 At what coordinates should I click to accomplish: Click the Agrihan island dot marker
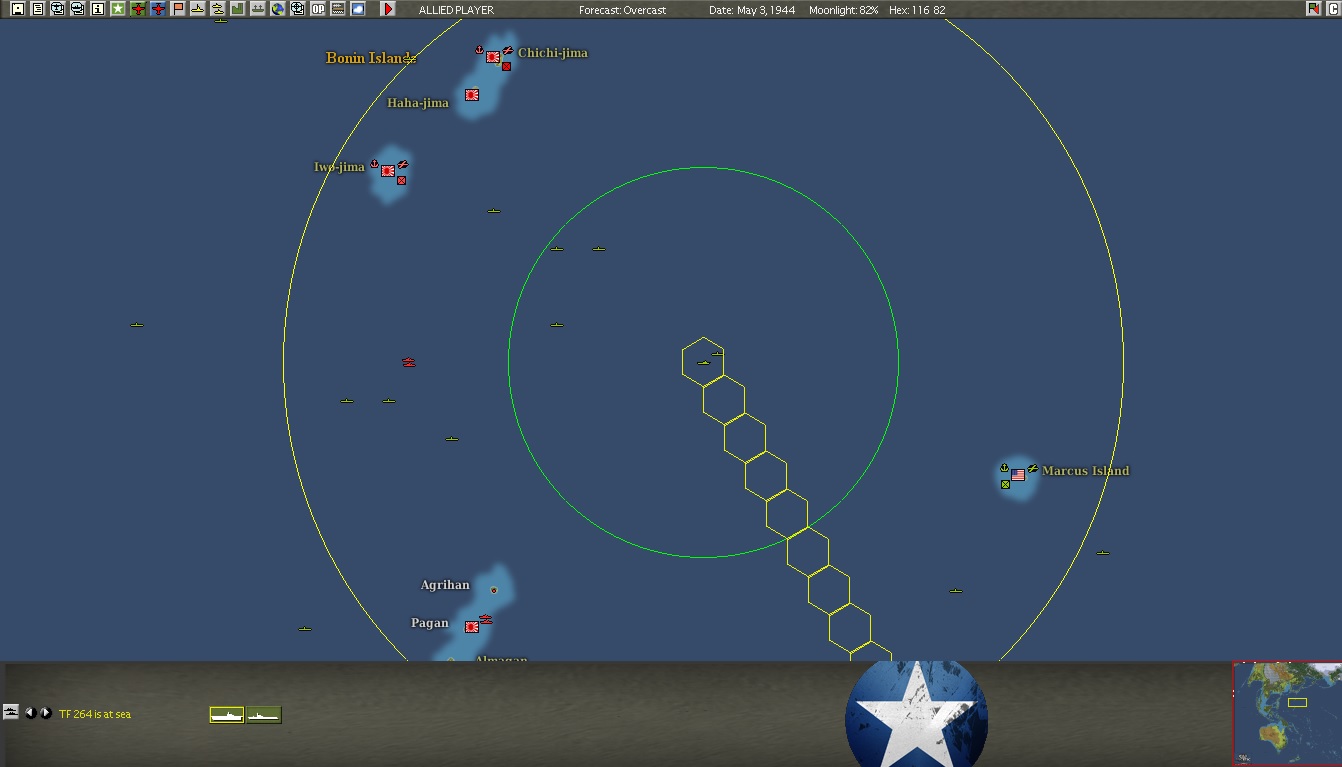[493, 590]
